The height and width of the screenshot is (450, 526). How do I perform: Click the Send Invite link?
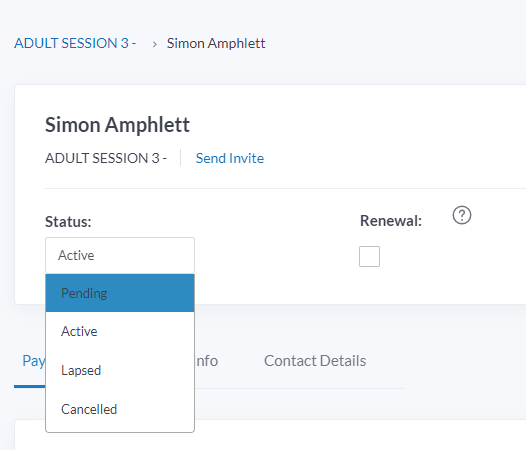[x=230, y=158]
